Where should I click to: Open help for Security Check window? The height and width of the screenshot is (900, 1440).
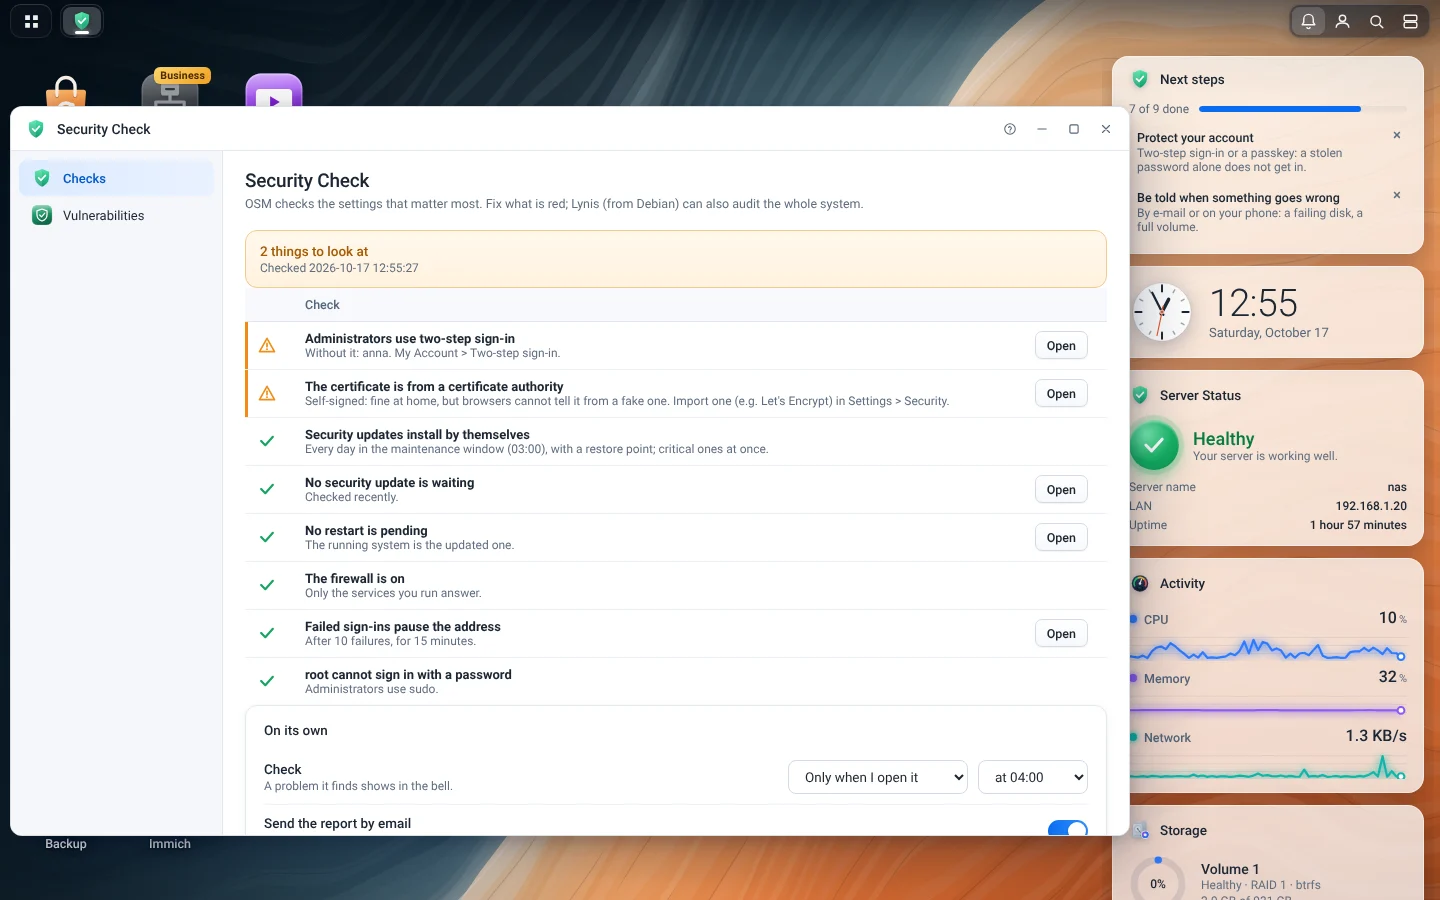click(x=1010, y=129)
